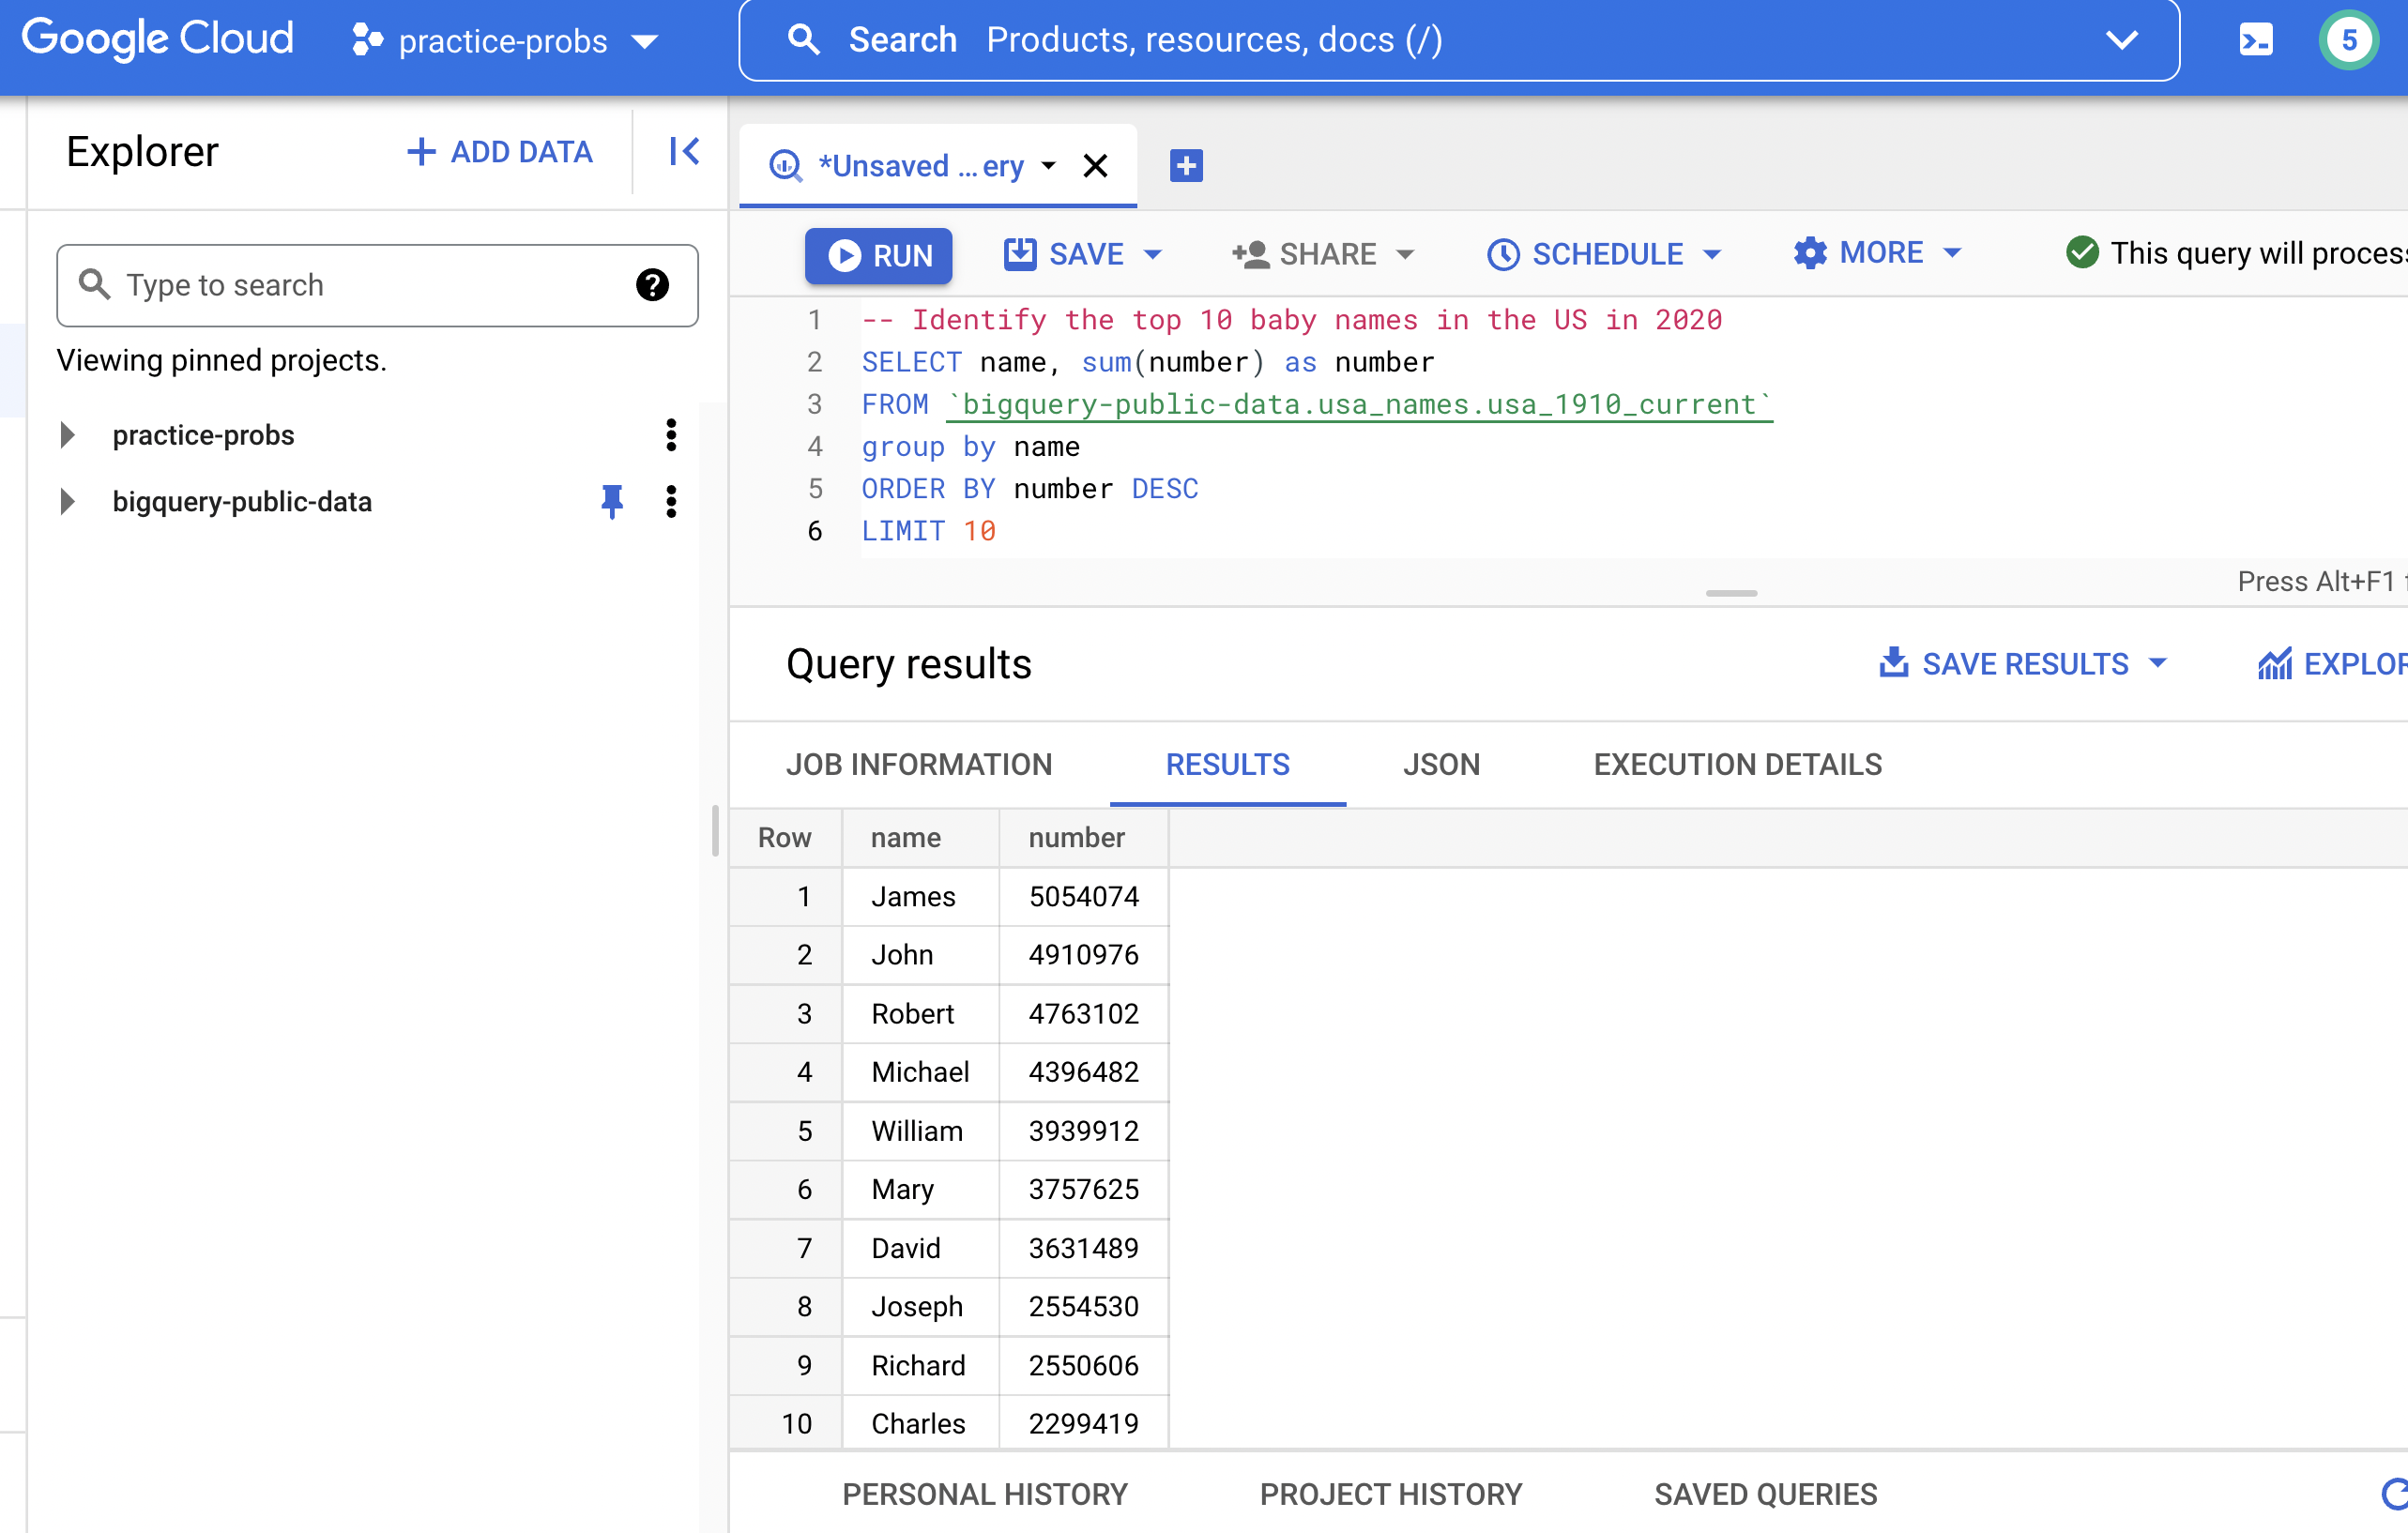Select the value 3939912 for William
Screen dimensions: 2408x1533
(x=1084, y=1131)
